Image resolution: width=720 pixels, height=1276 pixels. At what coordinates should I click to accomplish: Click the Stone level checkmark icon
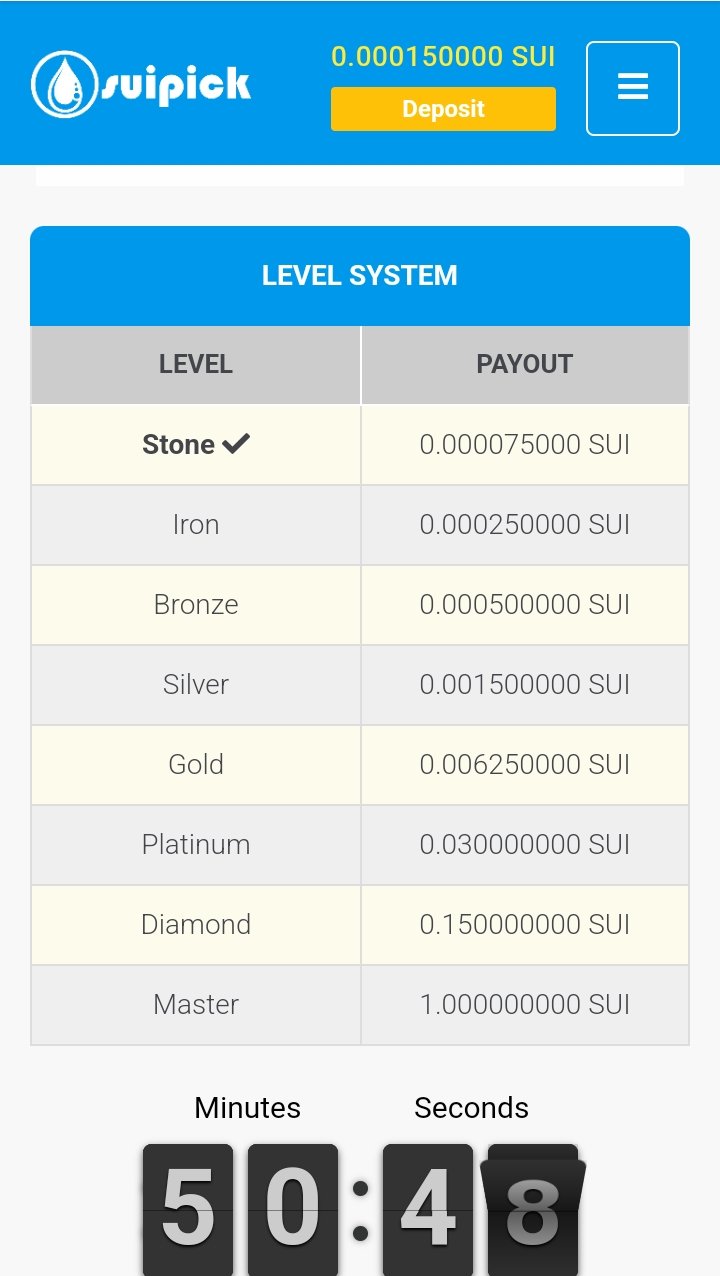[236, 444]
